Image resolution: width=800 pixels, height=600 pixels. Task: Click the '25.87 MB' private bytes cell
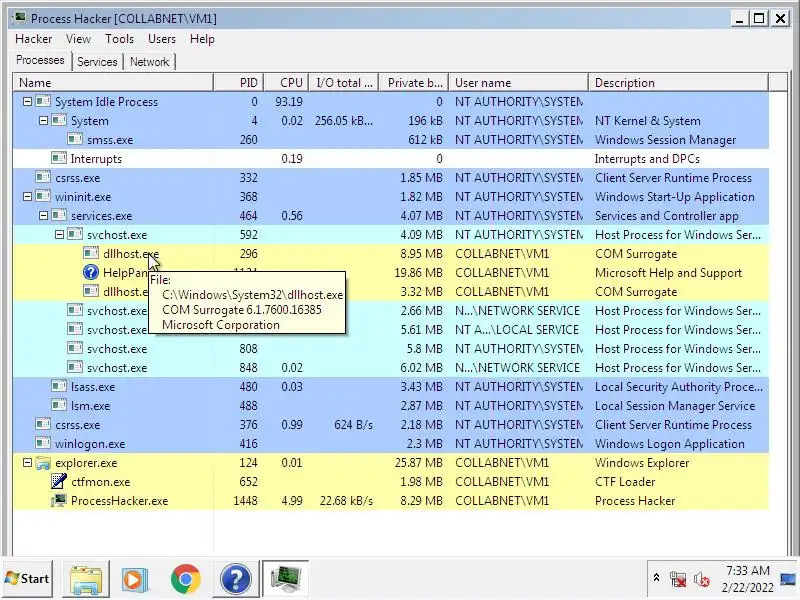point(418,463)
